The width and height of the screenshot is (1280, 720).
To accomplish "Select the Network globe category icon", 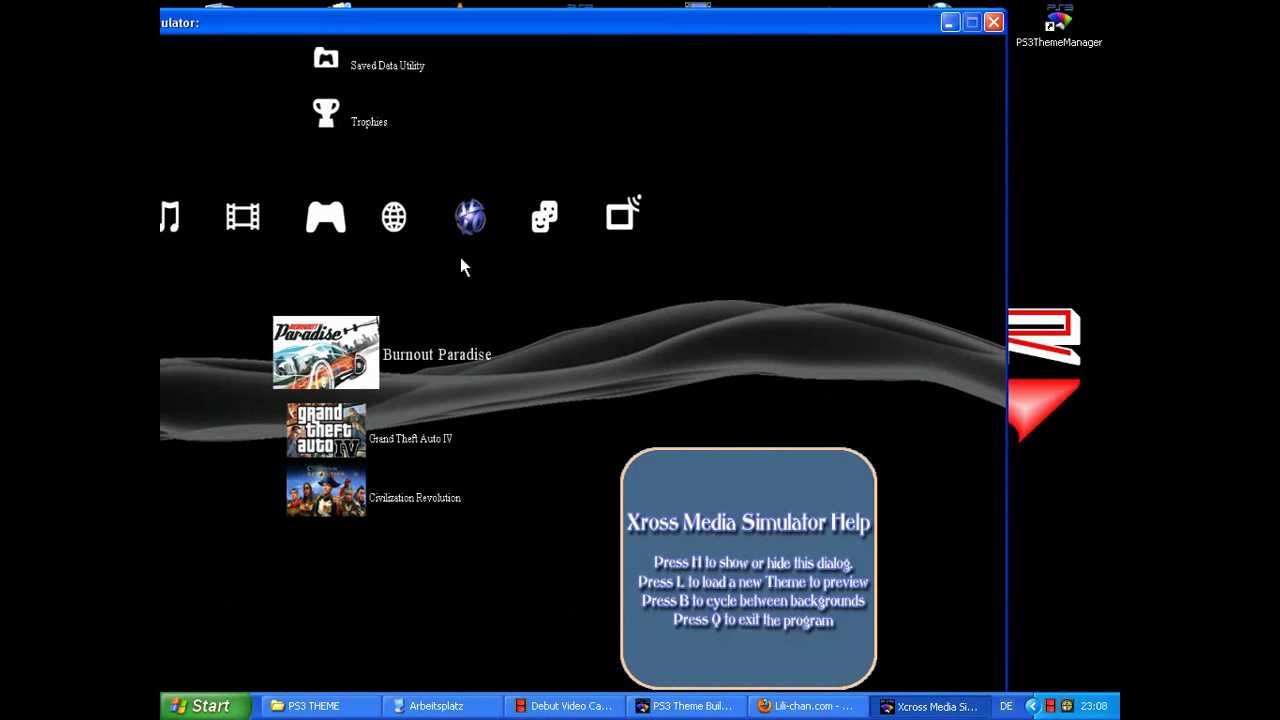I will 394,217.
